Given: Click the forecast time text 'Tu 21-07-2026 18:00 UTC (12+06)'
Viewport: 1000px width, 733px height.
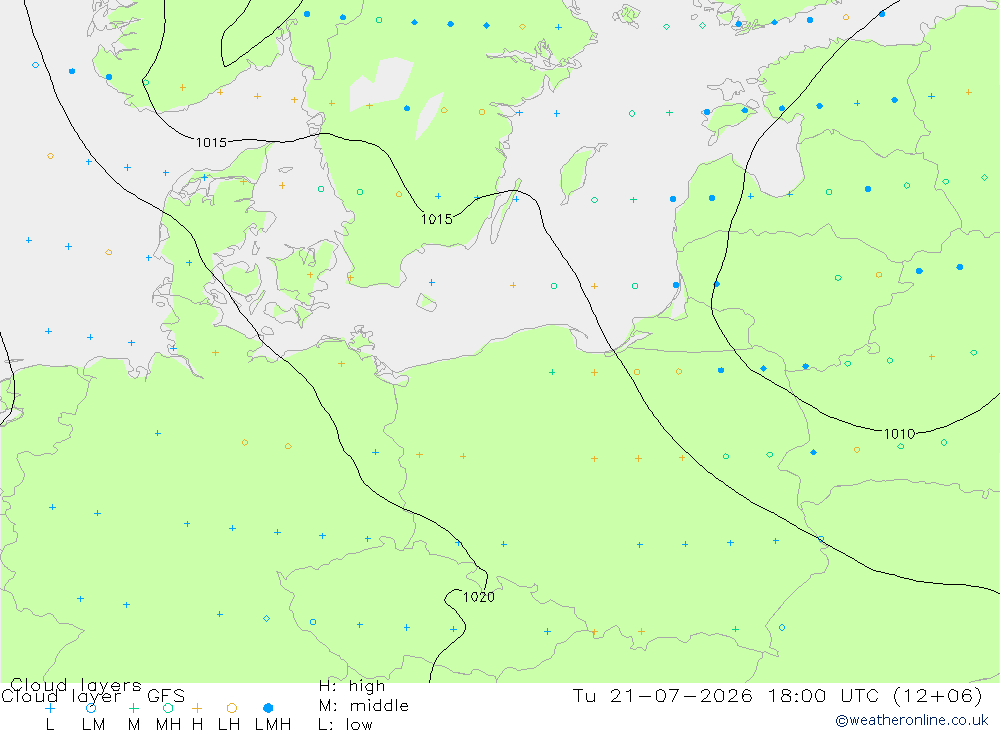Looking at the screenshot, I should pos(777,695).
